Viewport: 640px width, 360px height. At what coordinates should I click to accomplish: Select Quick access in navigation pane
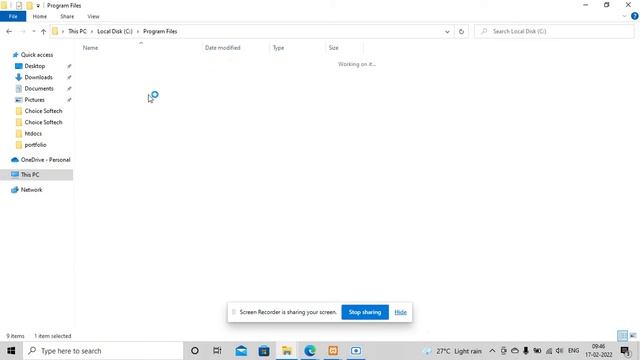click(x=37, y=55)
